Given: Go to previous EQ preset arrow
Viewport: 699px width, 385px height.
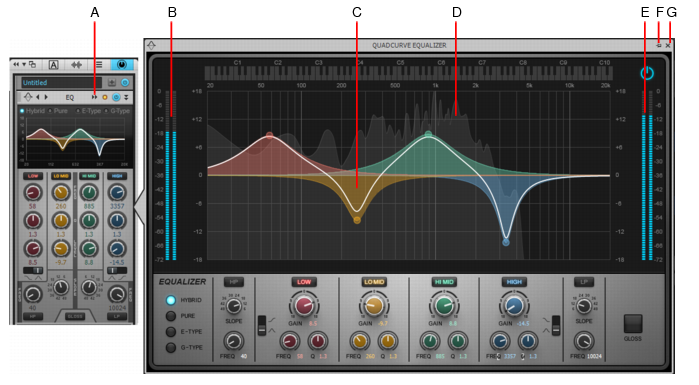Looking at the screenshot, I should click(x=38, y=97).
